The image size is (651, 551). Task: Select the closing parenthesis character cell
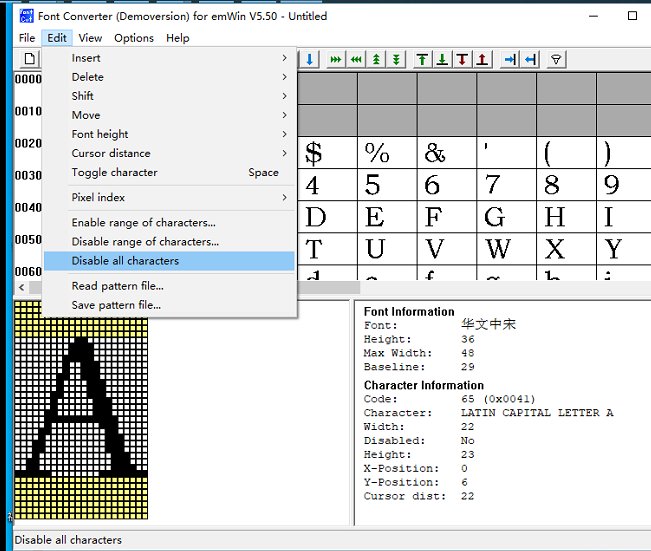(x=624, y=152)
